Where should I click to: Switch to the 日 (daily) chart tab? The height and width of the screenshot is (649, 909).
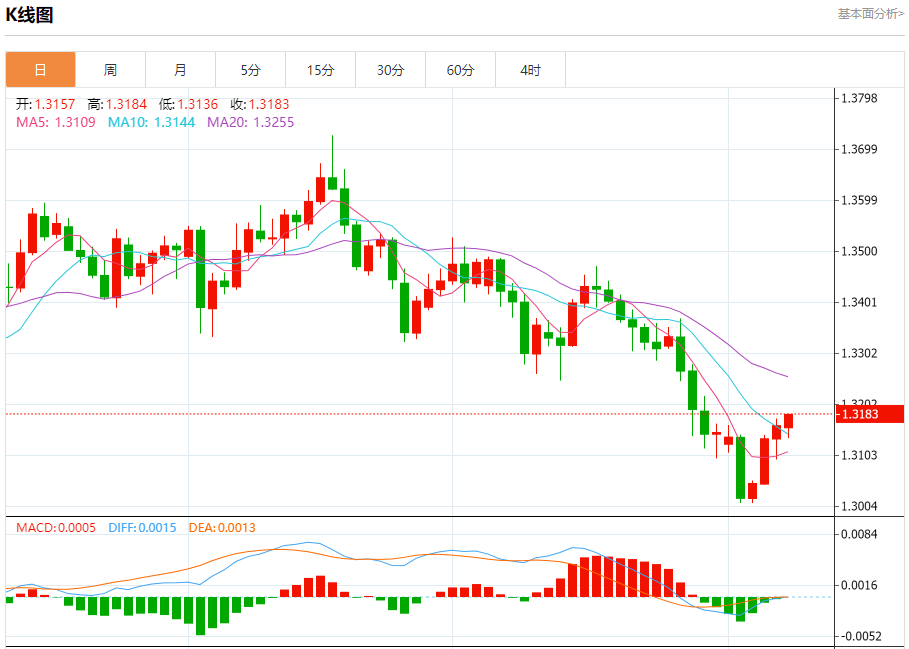coord(40,70)
